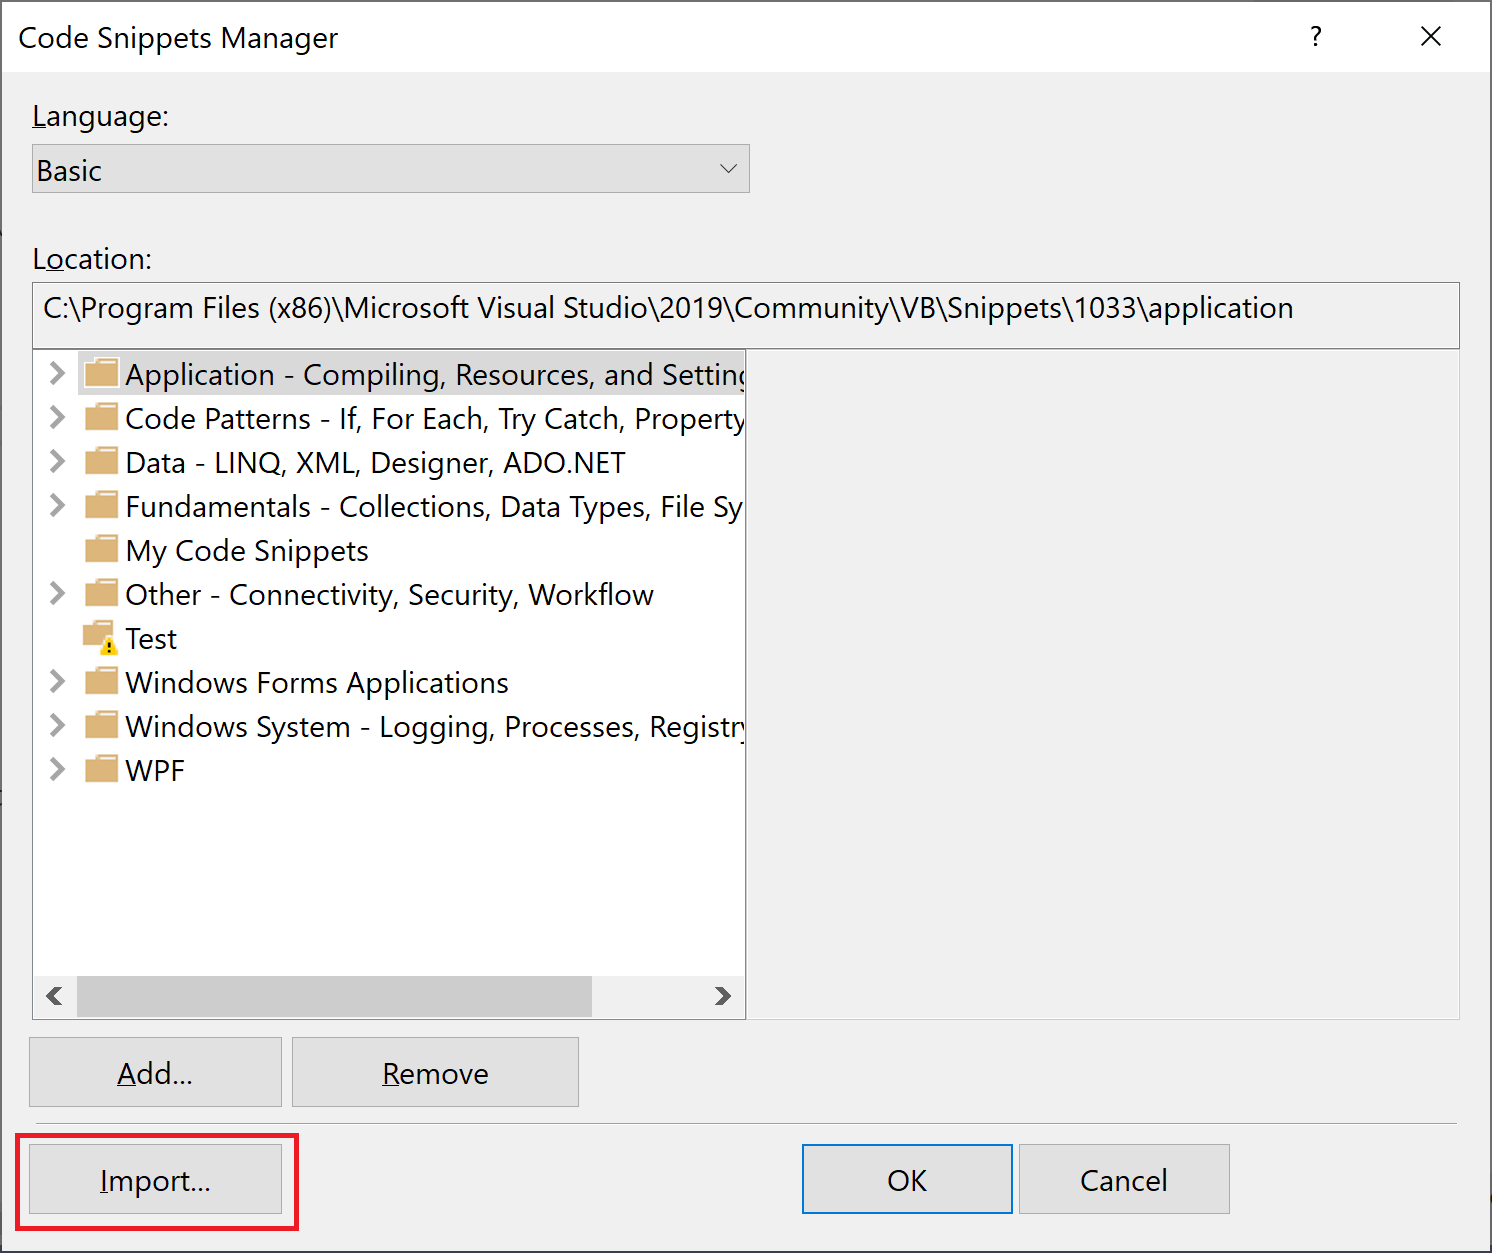
Task: Click the Code Patterns folder icon
Action: [x=101, y=416]
